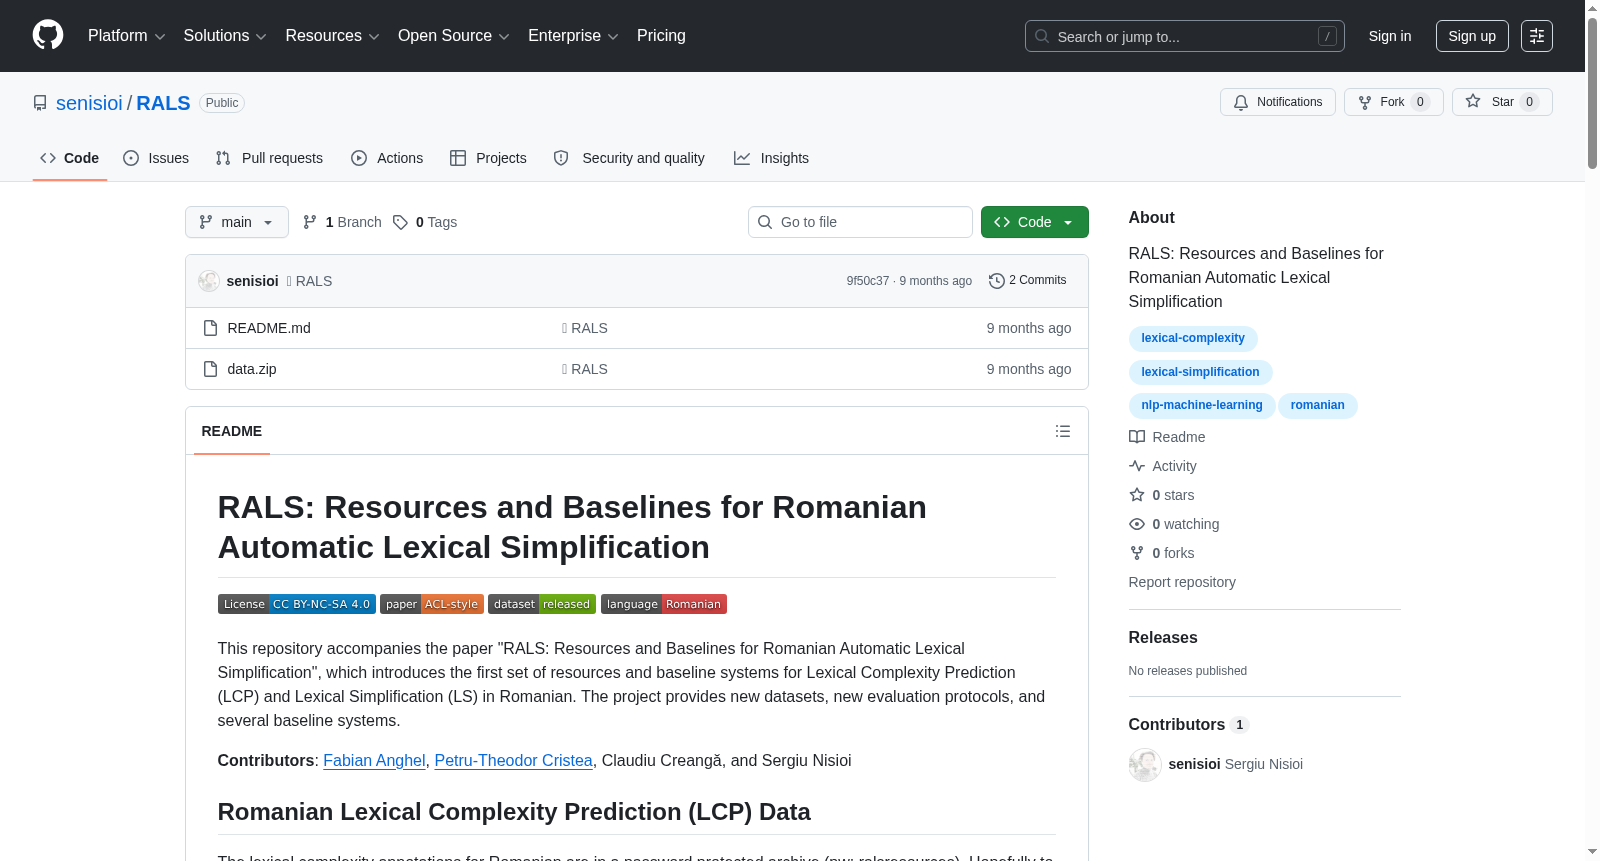Click the tag icon next to Tags
Viewport: 1600px width, 861px height.
coord(400,222)
